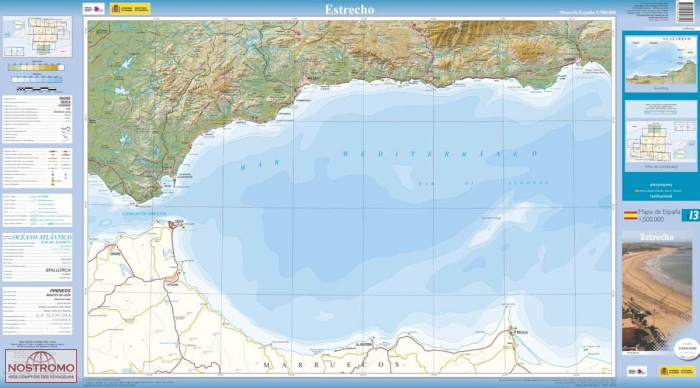700x388 pixels.
Task: Select the green-to-brown elevation color scale
Action: tap(36, 67)
